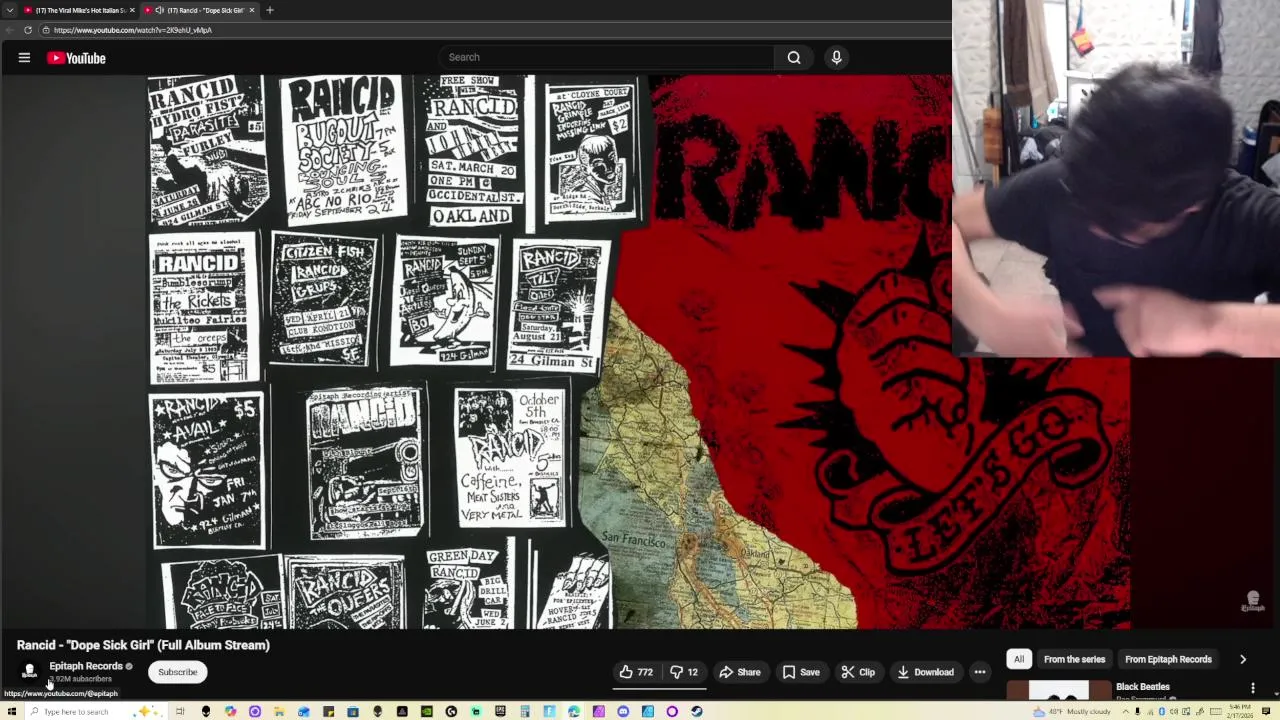Go back with the browser back arrow
The width and height of the screenshot is (1280, 720).
(10, 30)
